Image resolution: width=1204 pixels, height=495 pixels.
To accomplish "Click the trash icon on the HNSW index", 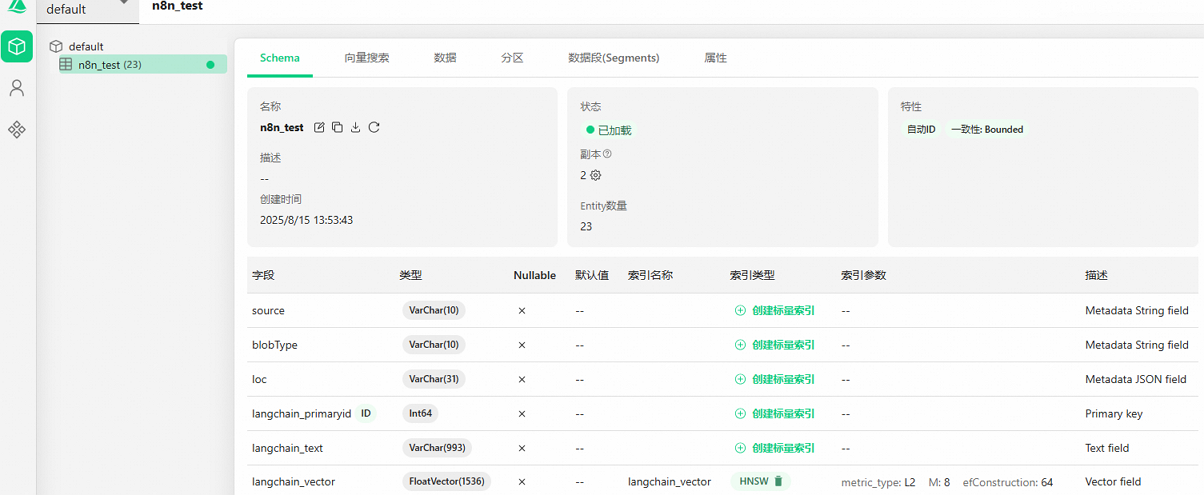I will click(x=778, y=481).
